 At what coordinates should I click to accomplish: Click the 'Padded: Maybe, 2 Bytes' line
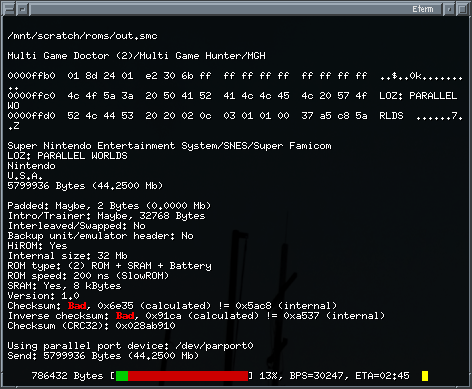(109, 206)
